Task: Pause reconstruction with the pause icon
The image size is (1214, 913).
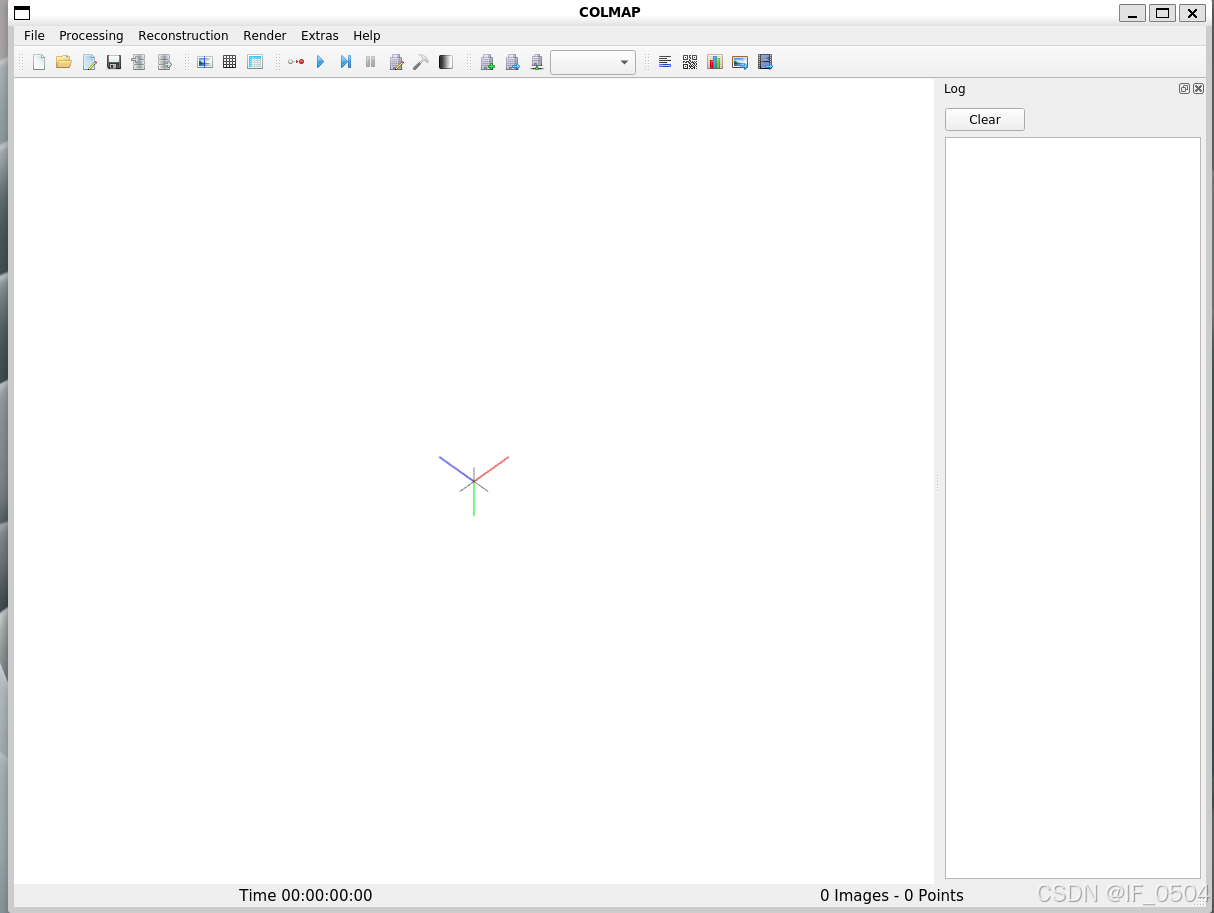Action: [371, 62]
